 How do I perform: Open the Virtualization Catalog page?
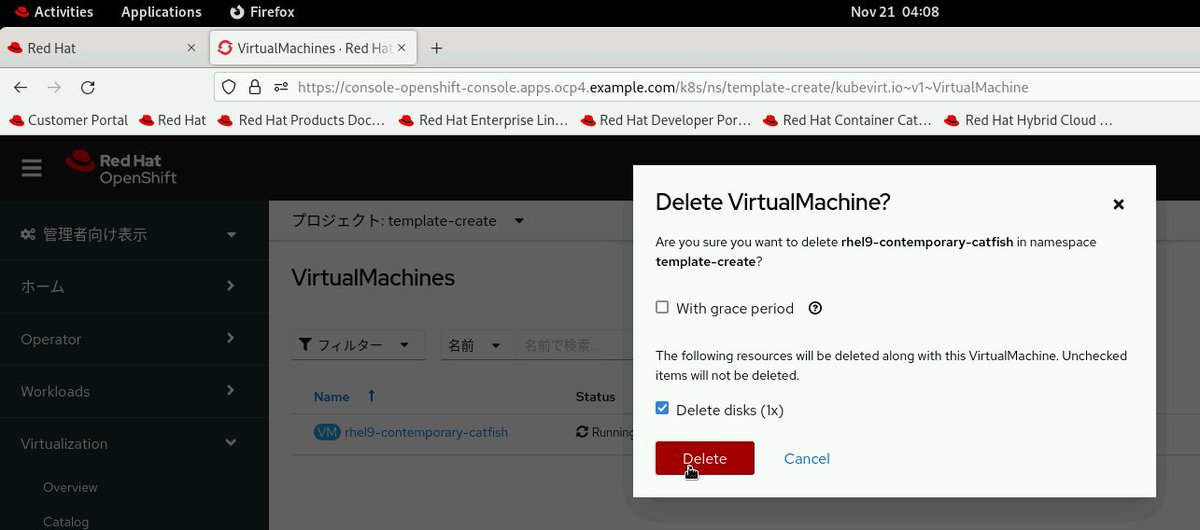click(66, 521)
